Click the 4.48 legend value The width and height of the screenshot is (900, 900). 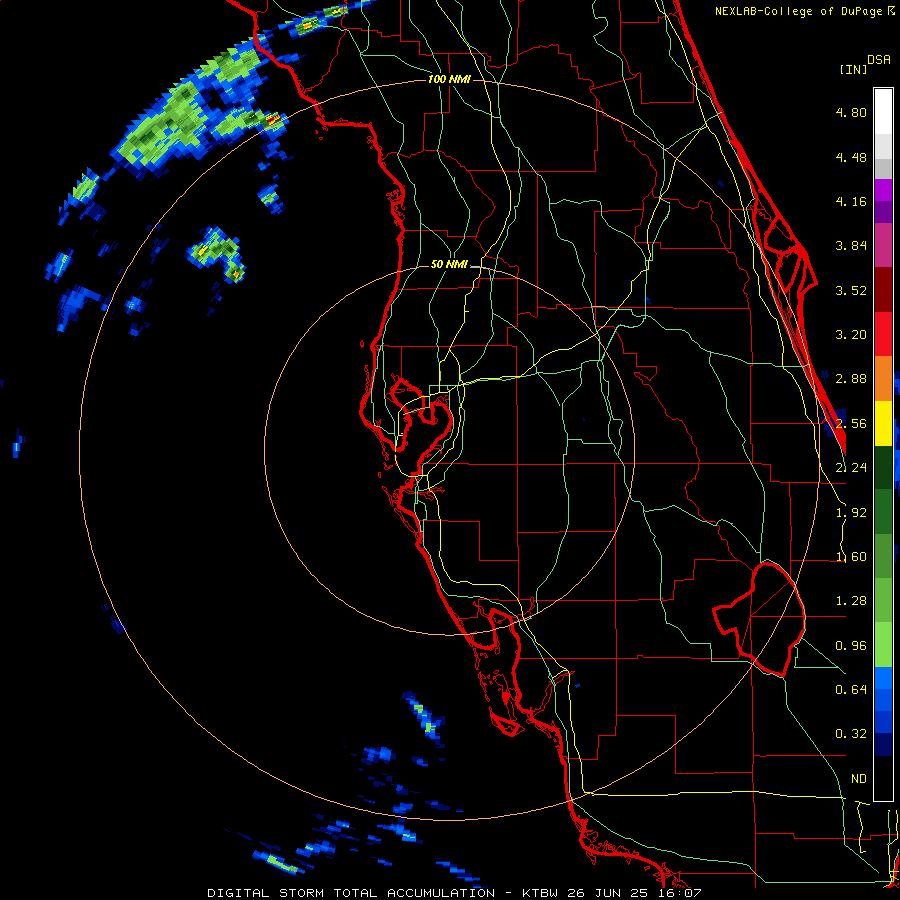pos(851,157)
